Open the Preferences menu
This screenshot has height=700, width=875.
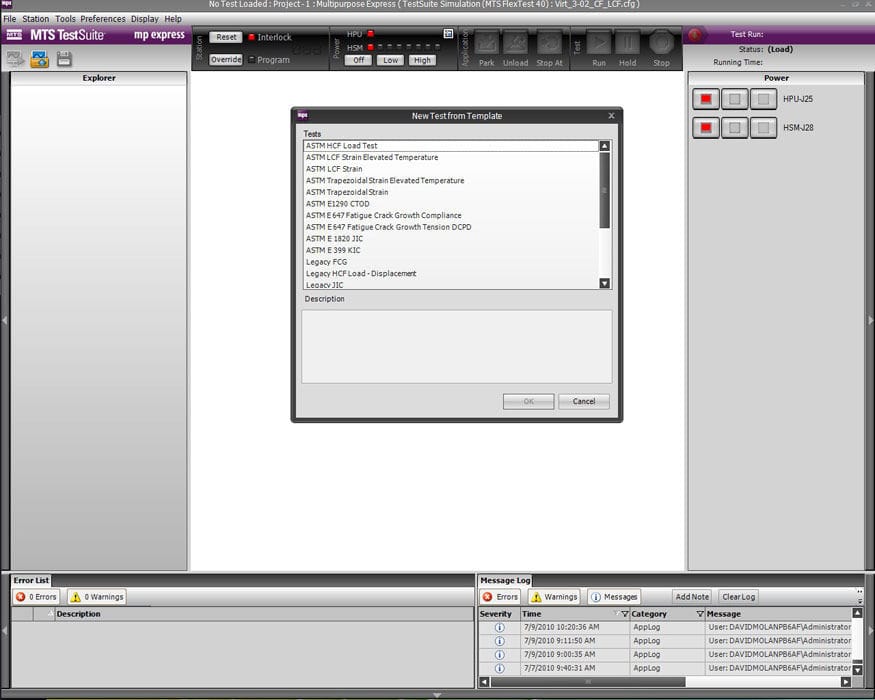pos(103,18)
